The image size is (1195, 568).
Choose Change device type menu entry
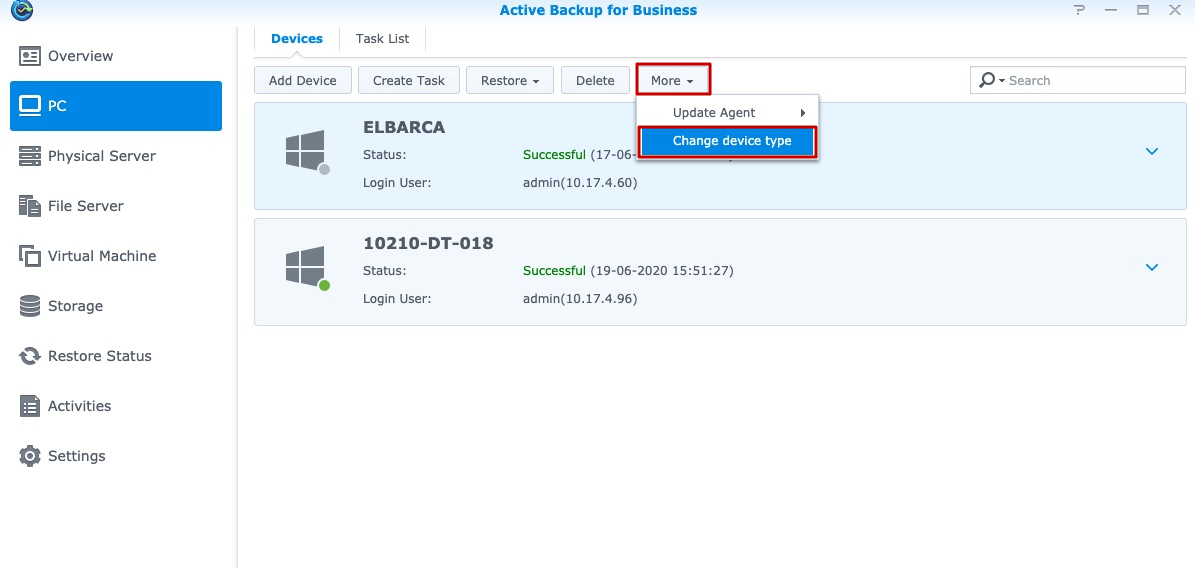pyautogui.click(x=727, y=142)
